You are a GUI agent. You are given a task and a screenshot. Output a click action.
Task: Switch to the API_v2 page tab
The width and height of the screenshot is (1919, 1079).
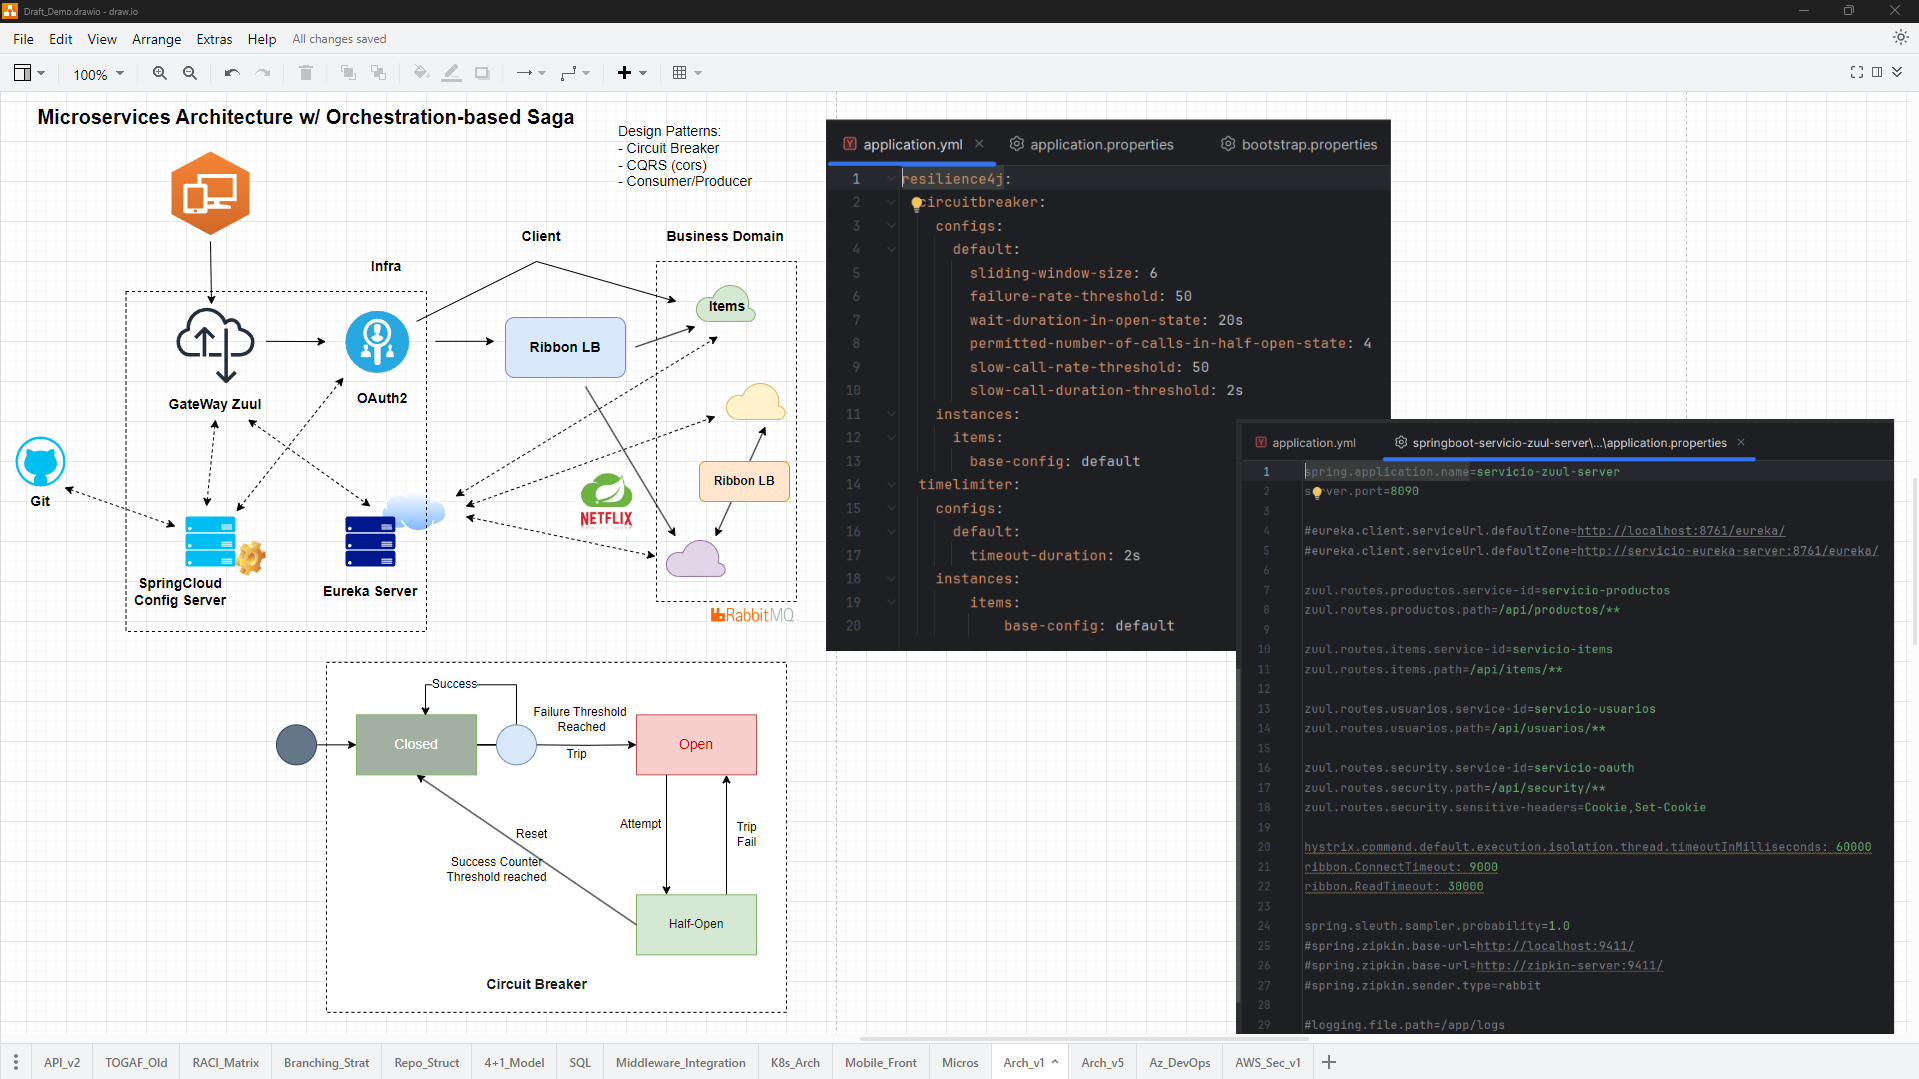tap(62, 1062)
